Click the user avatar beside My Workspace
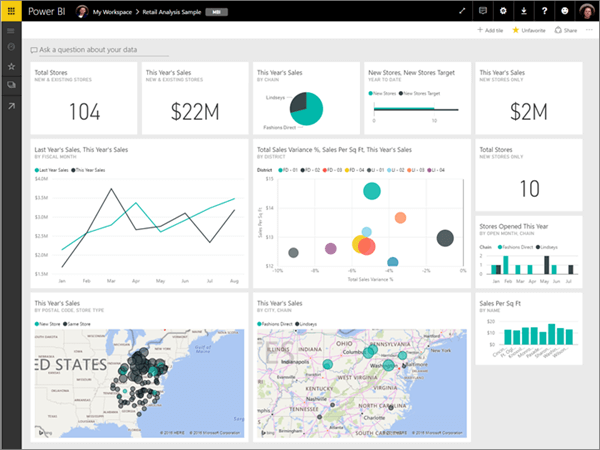This screenshot has height=450, width=600. [82, 11]
